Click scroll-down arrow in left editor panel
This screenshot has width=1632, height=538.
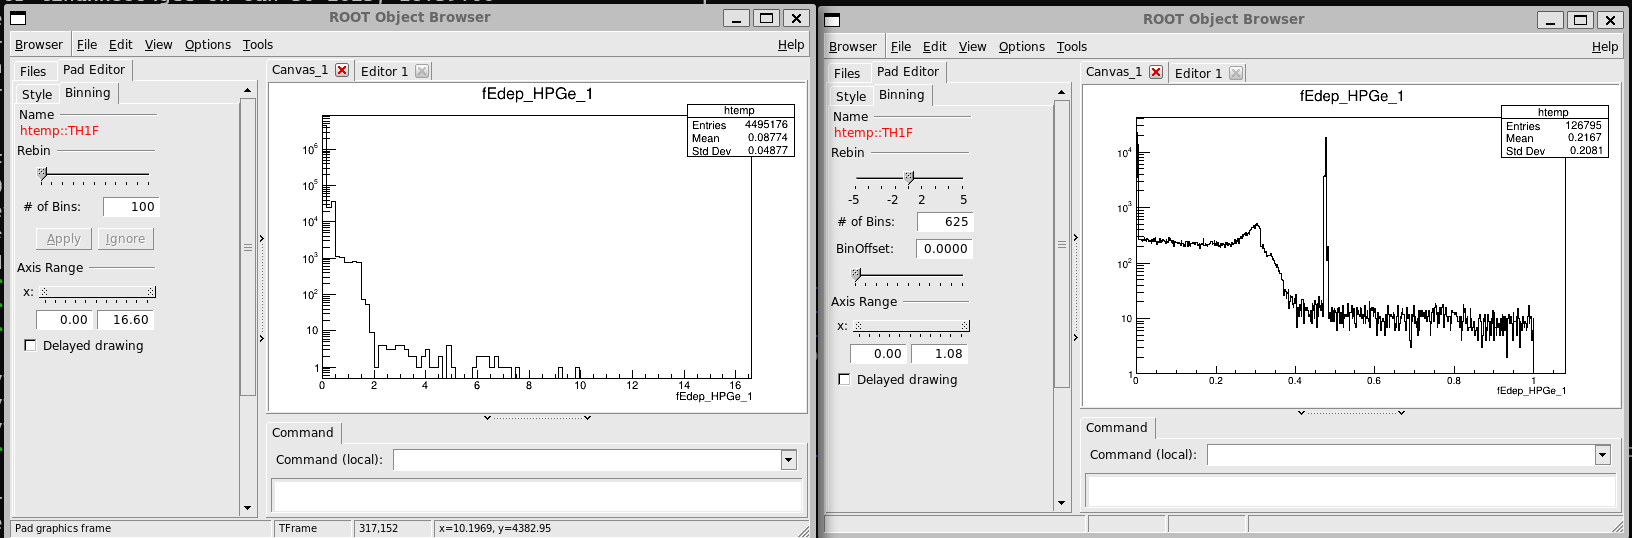click(248, 508)
